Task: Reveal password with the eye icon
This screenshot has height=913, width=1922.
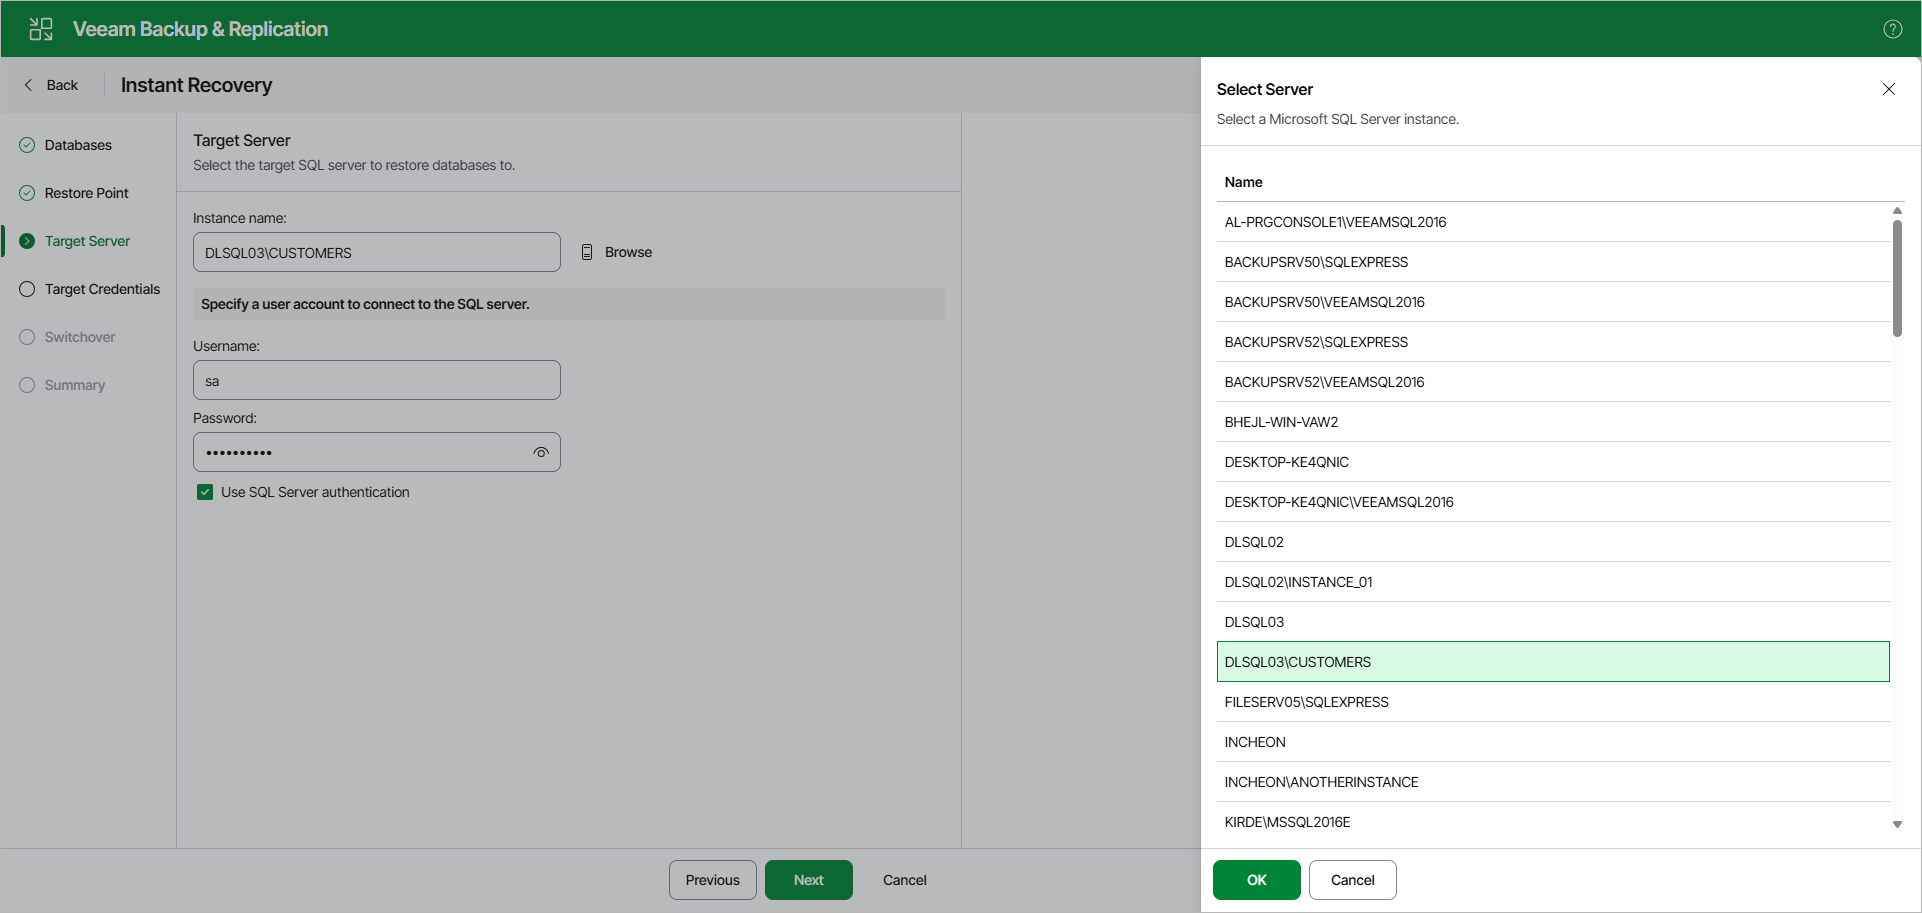Action: [x=541, y=452]
